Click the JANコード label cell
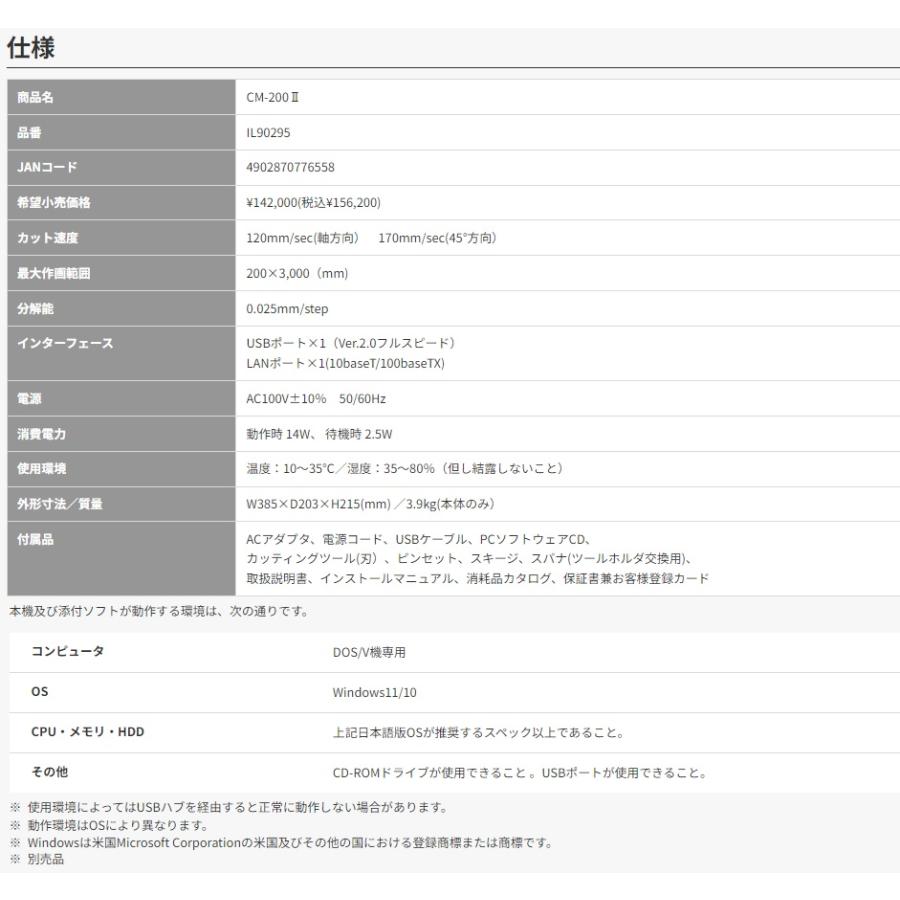900x900 pixels. tap(121, 168)
